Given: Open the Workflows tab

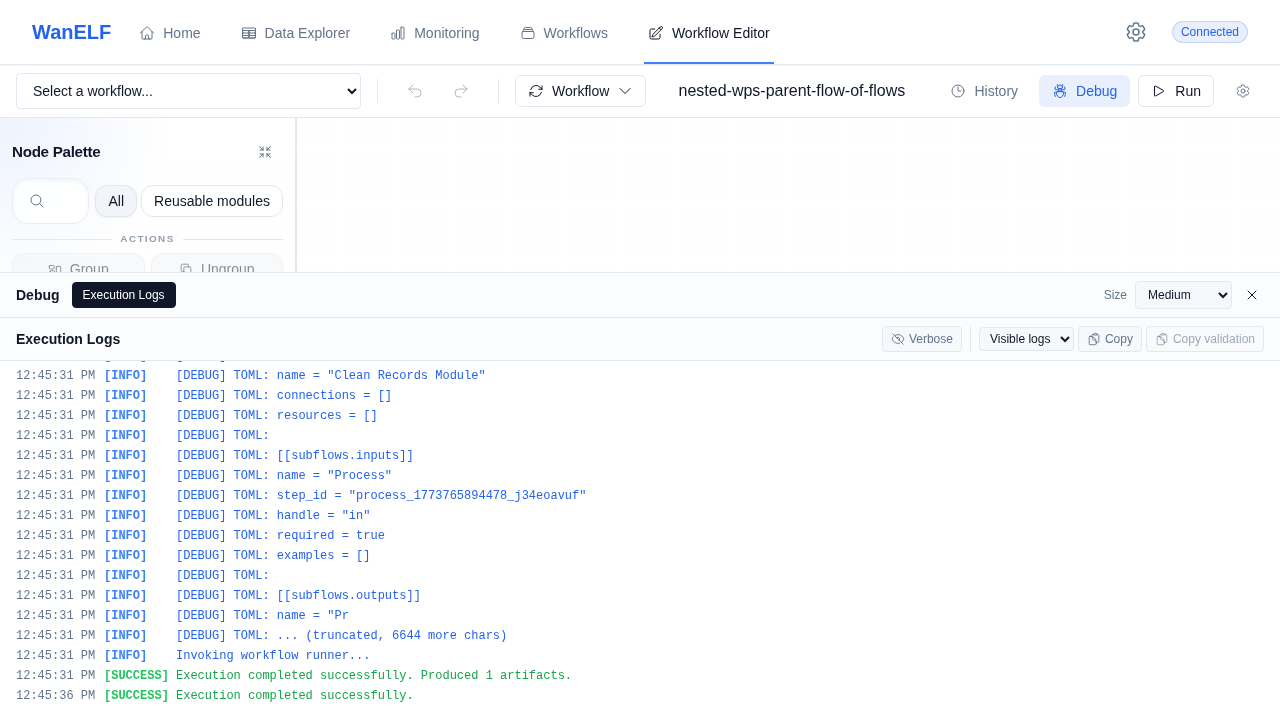Looking at the screenshot, I should tap(564, 33).
